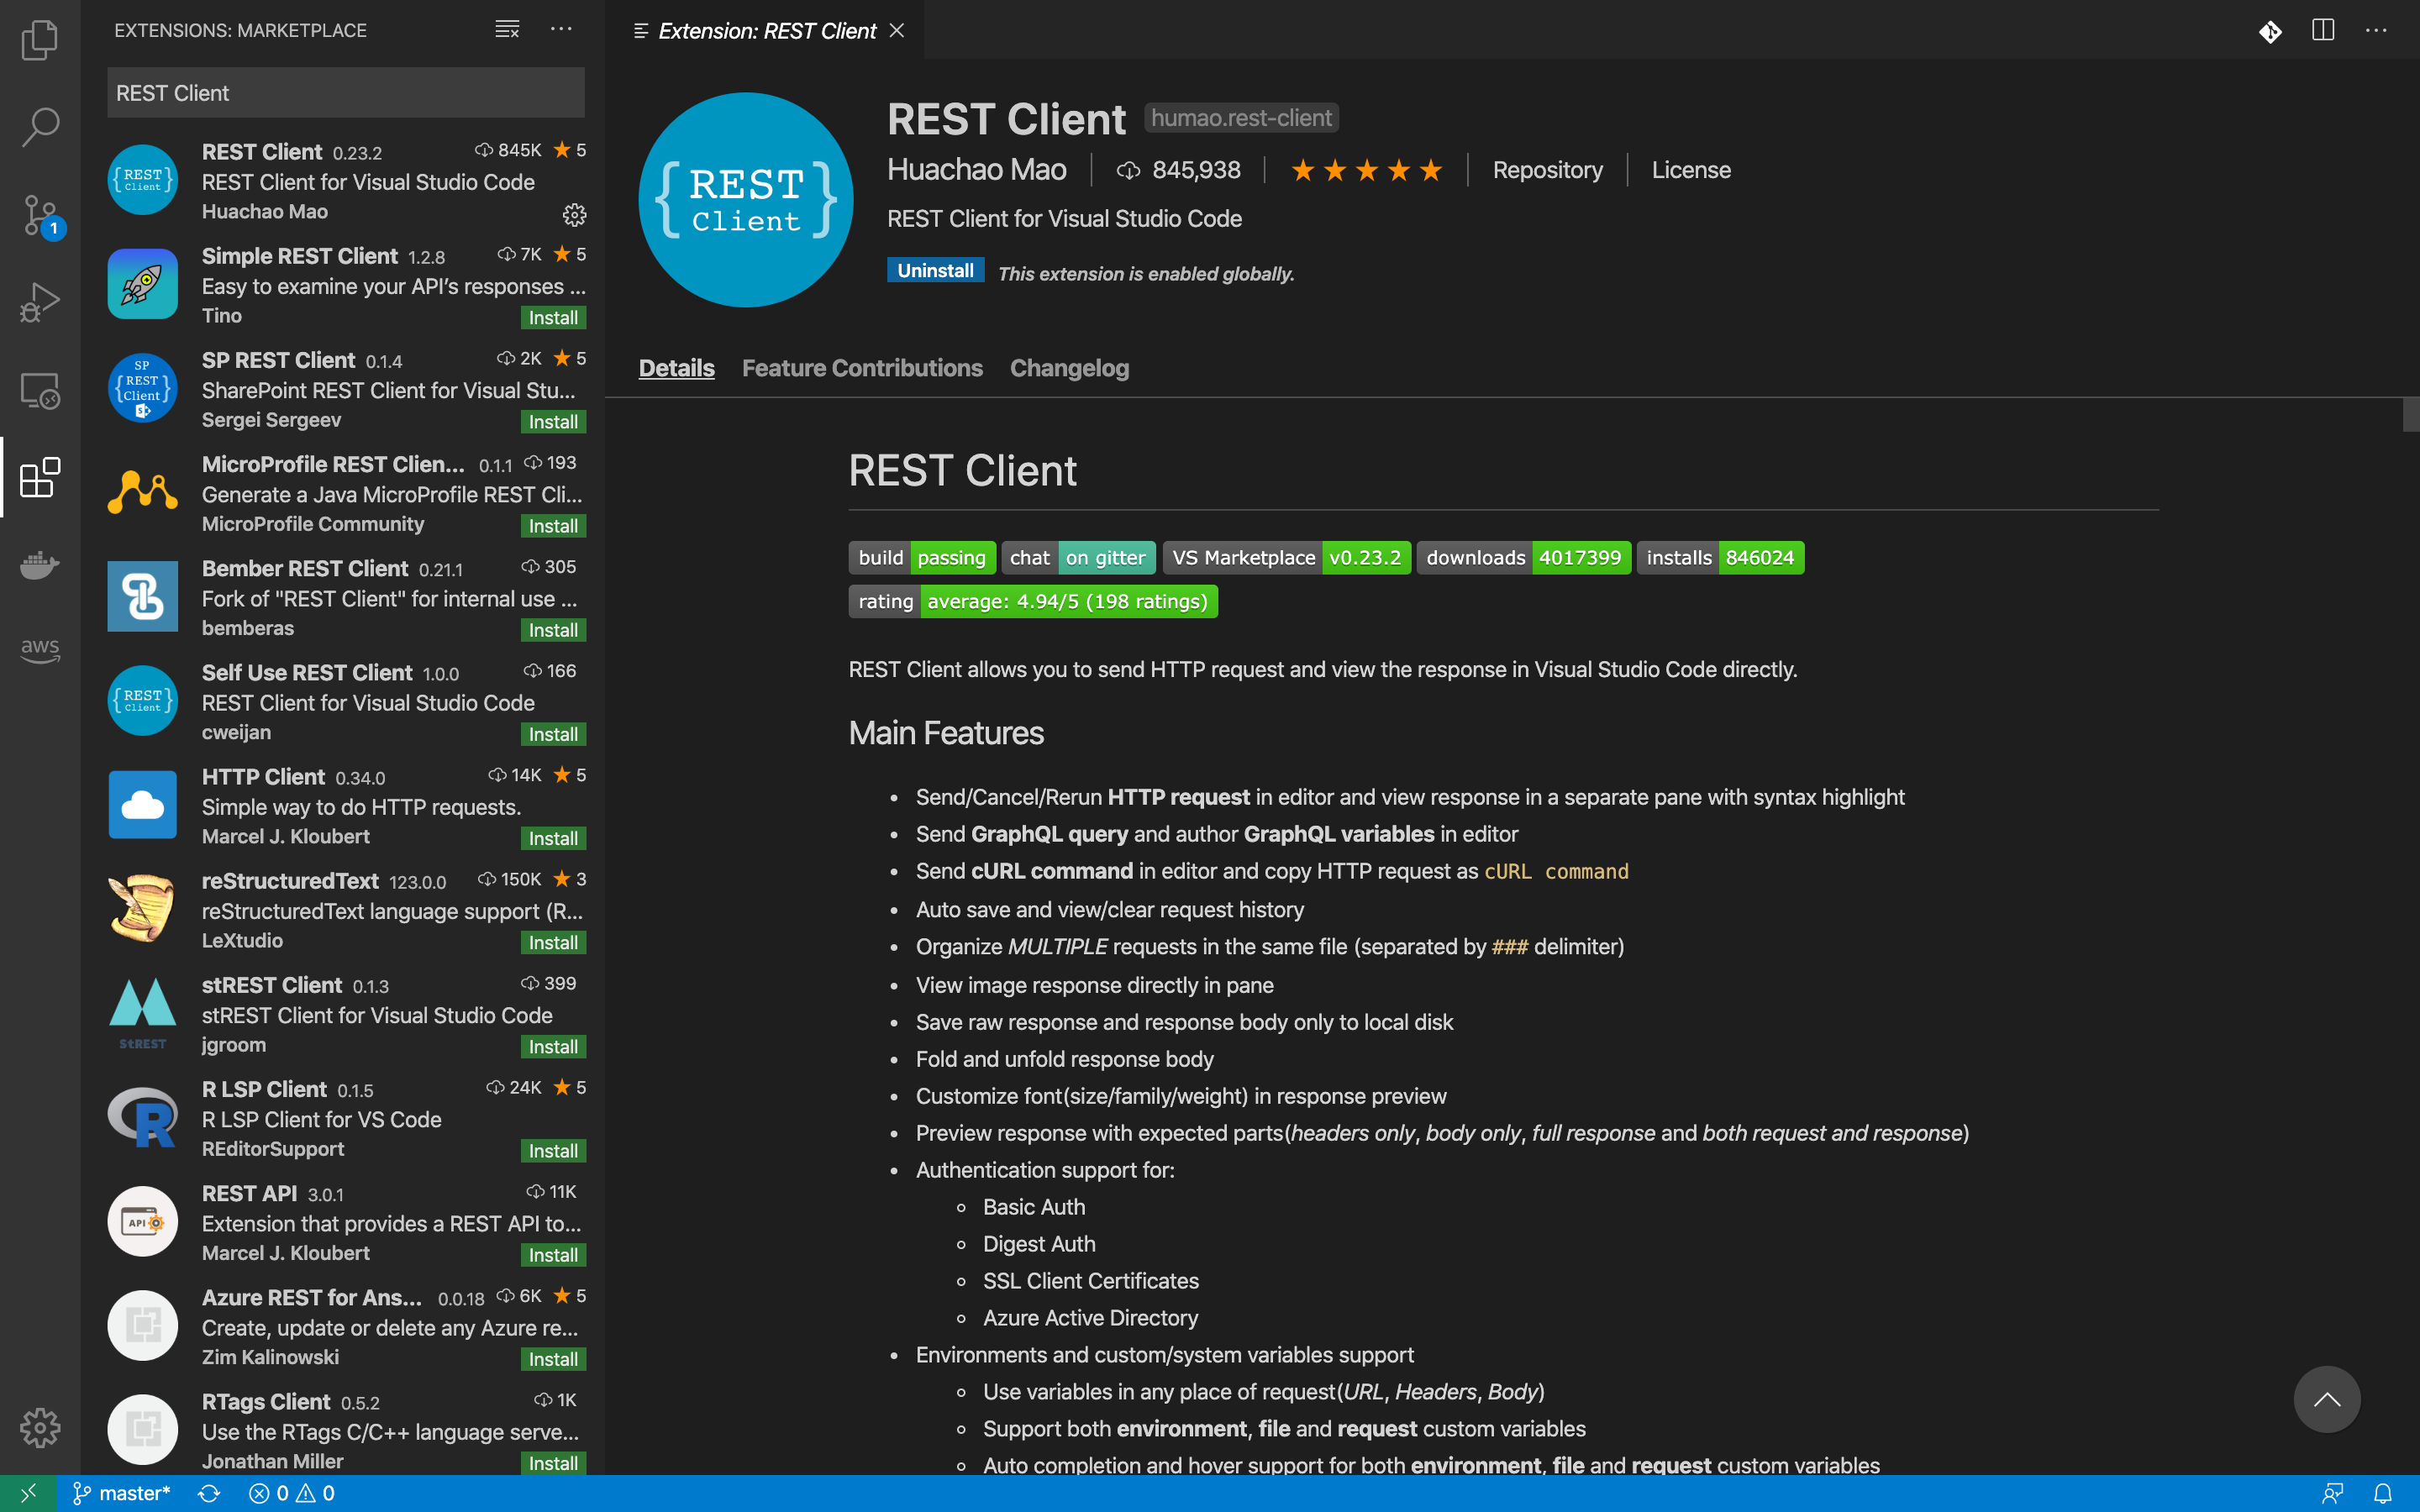Click the source control diamond icon in editor toolbar

[x=2270, y=31]
